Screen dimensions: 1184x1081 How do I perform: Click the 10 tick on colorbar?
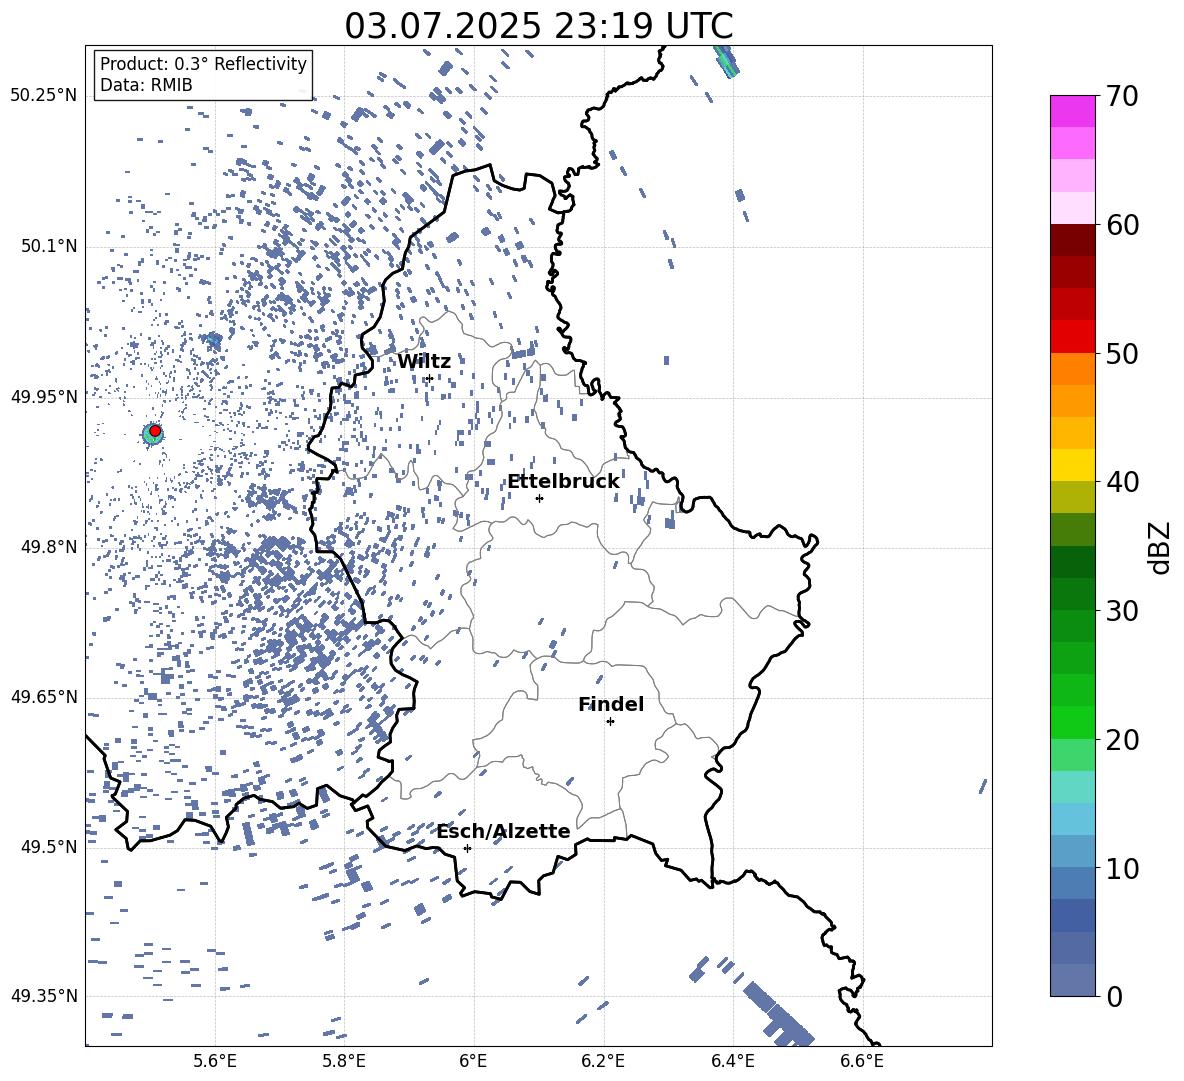coord(1121,868)
